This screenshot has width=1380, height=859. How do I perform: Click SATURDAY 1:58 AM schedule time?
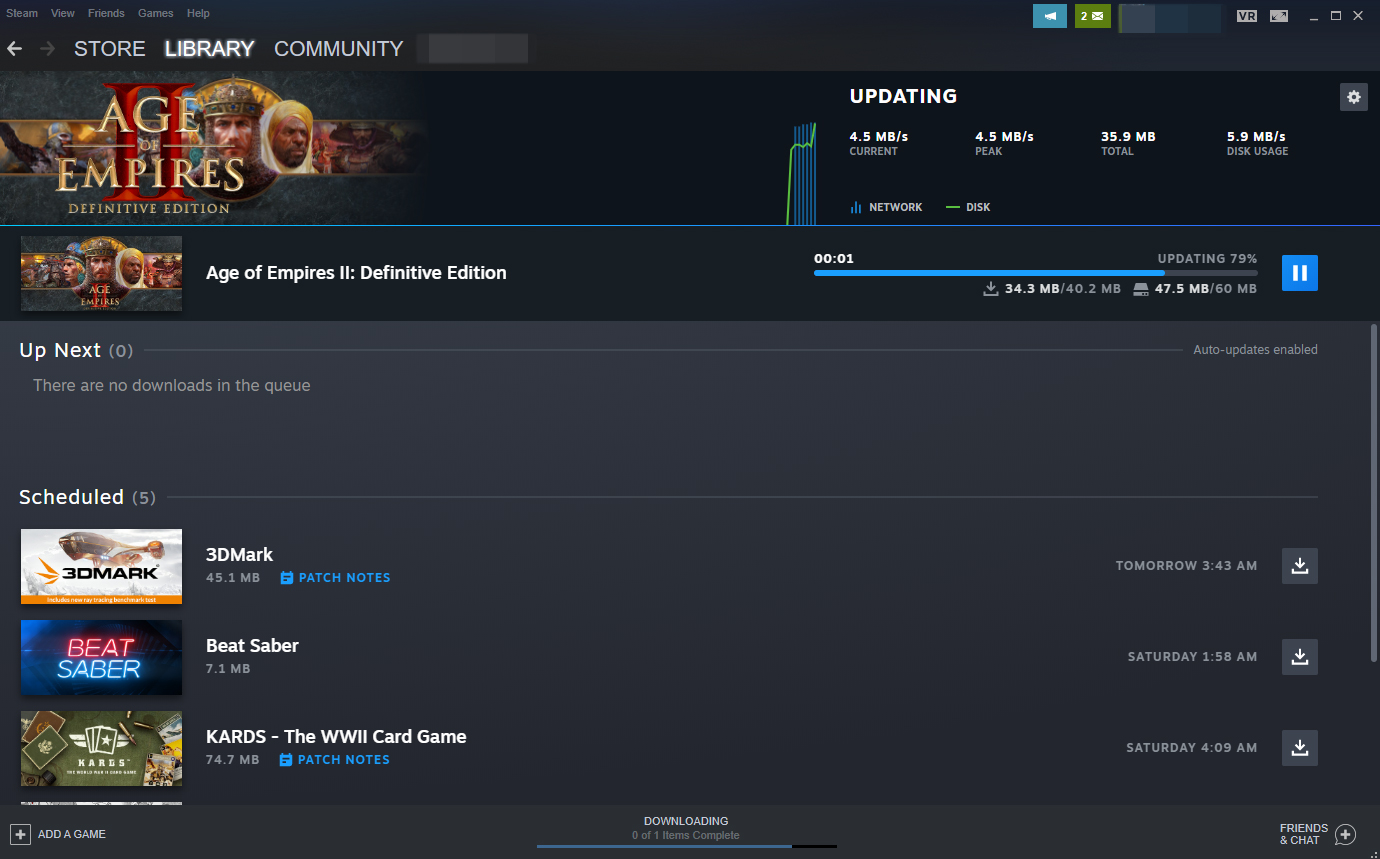(1192, 657)
